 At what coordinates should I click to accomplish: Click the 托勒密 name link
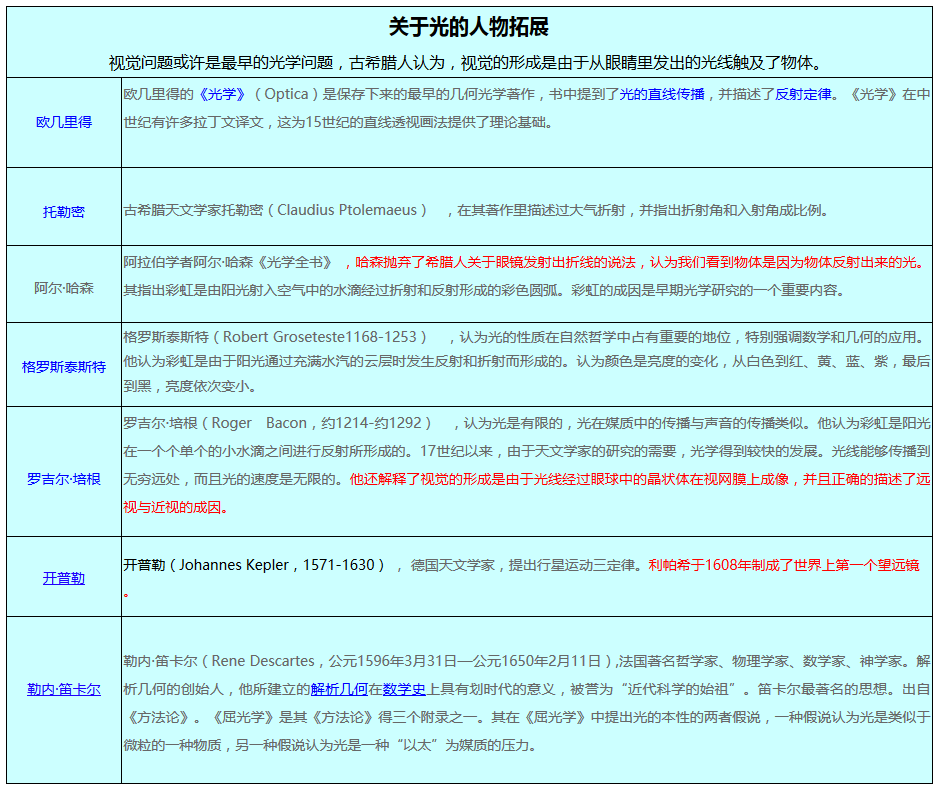coord(64,211)
